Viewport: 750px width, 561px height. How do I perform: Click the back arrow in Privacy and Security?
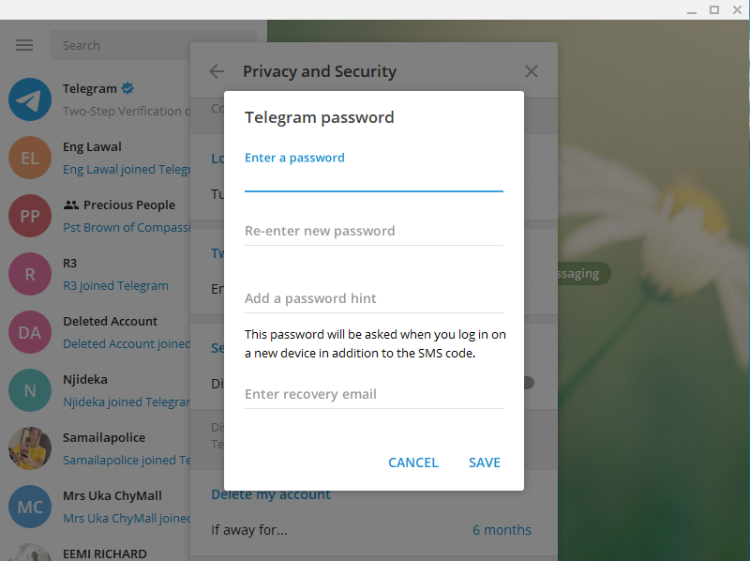[x=217, y=71]
